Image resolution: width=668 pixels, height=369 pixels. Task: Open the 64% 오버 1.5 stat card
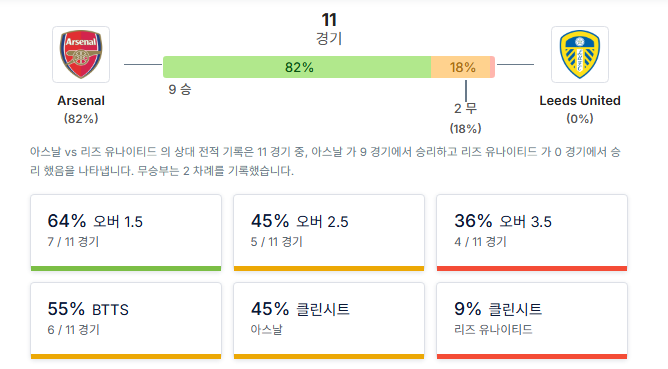126,233
